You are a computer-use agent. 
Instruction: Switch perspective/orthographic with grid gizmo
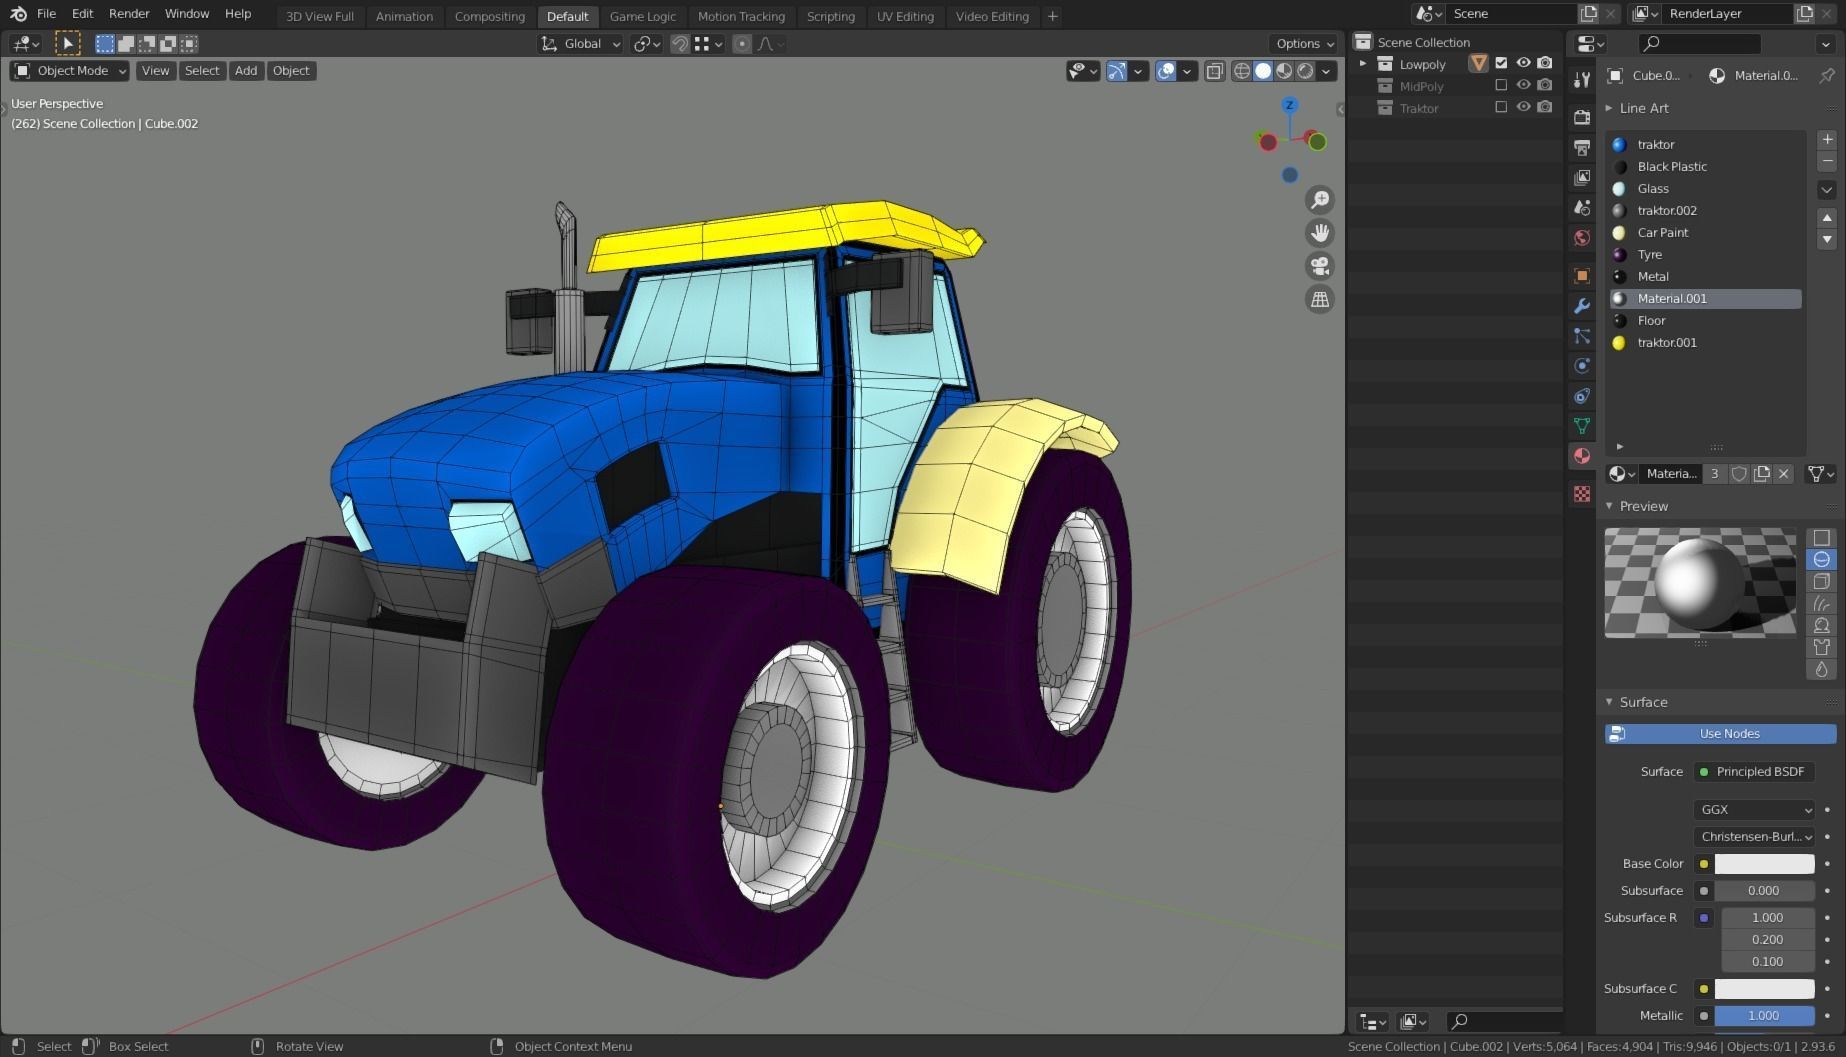pos(1320,299)
